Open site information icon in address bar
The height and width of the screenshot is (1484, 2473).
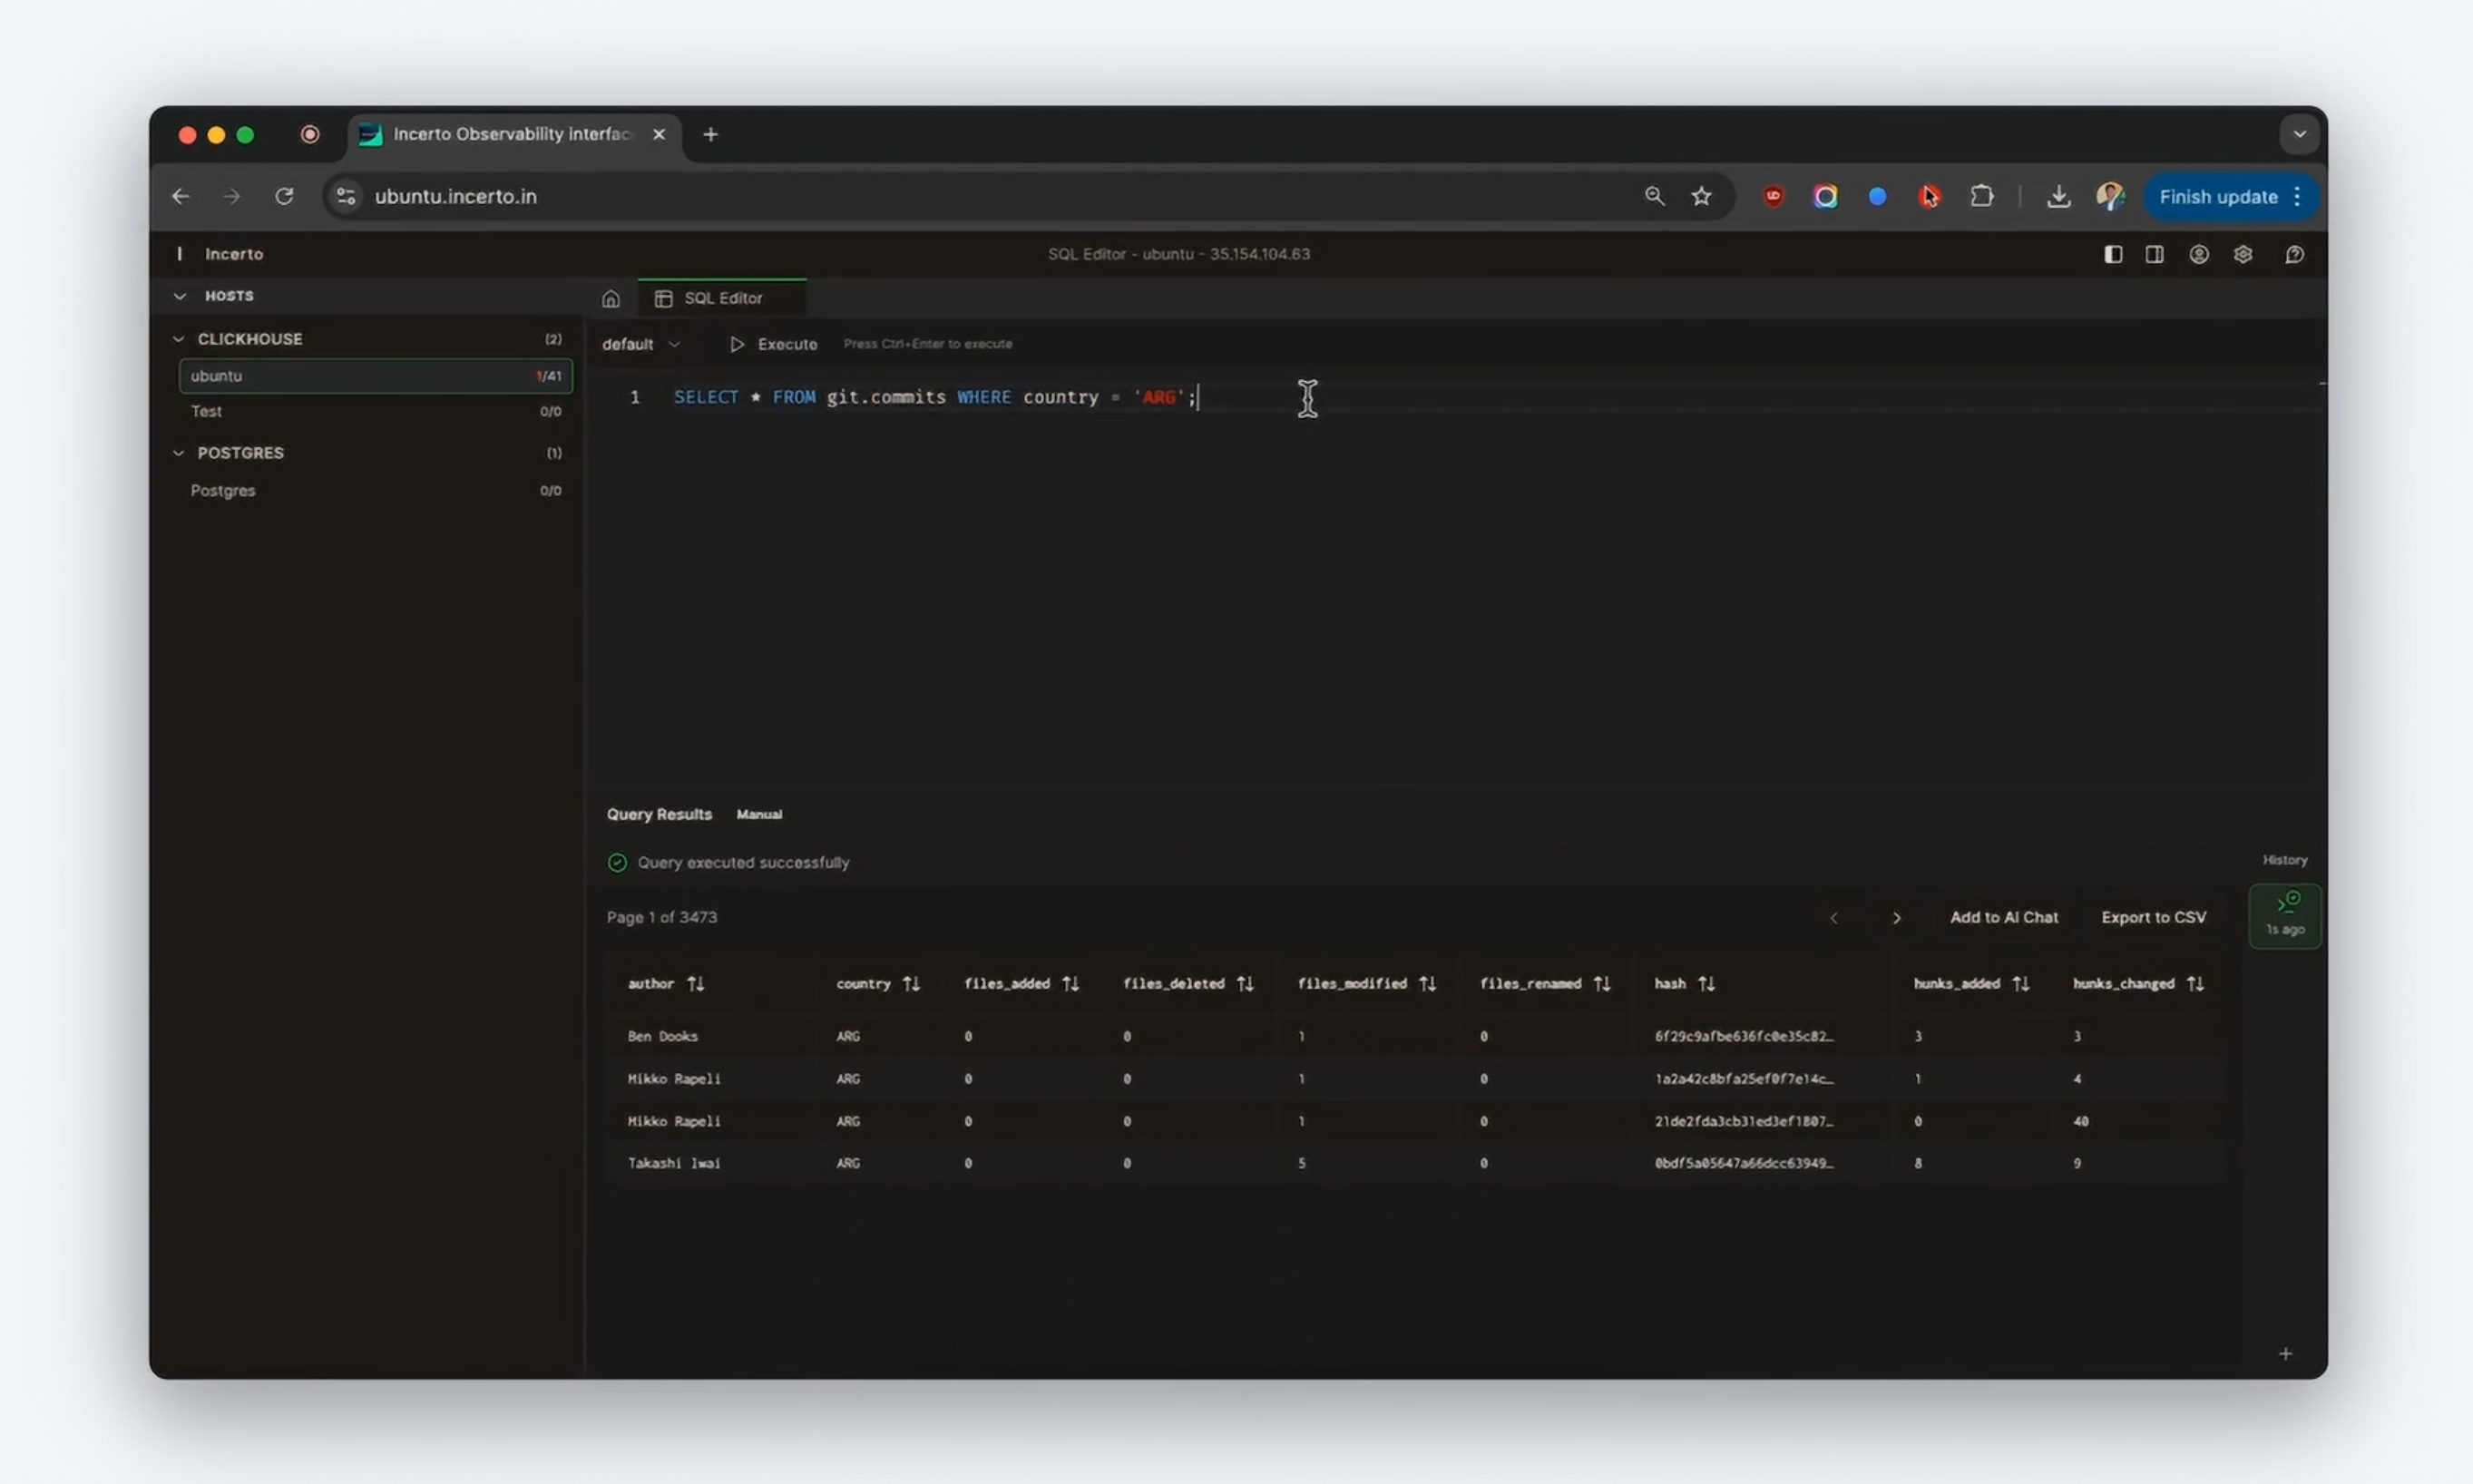[x=346, y=196]
